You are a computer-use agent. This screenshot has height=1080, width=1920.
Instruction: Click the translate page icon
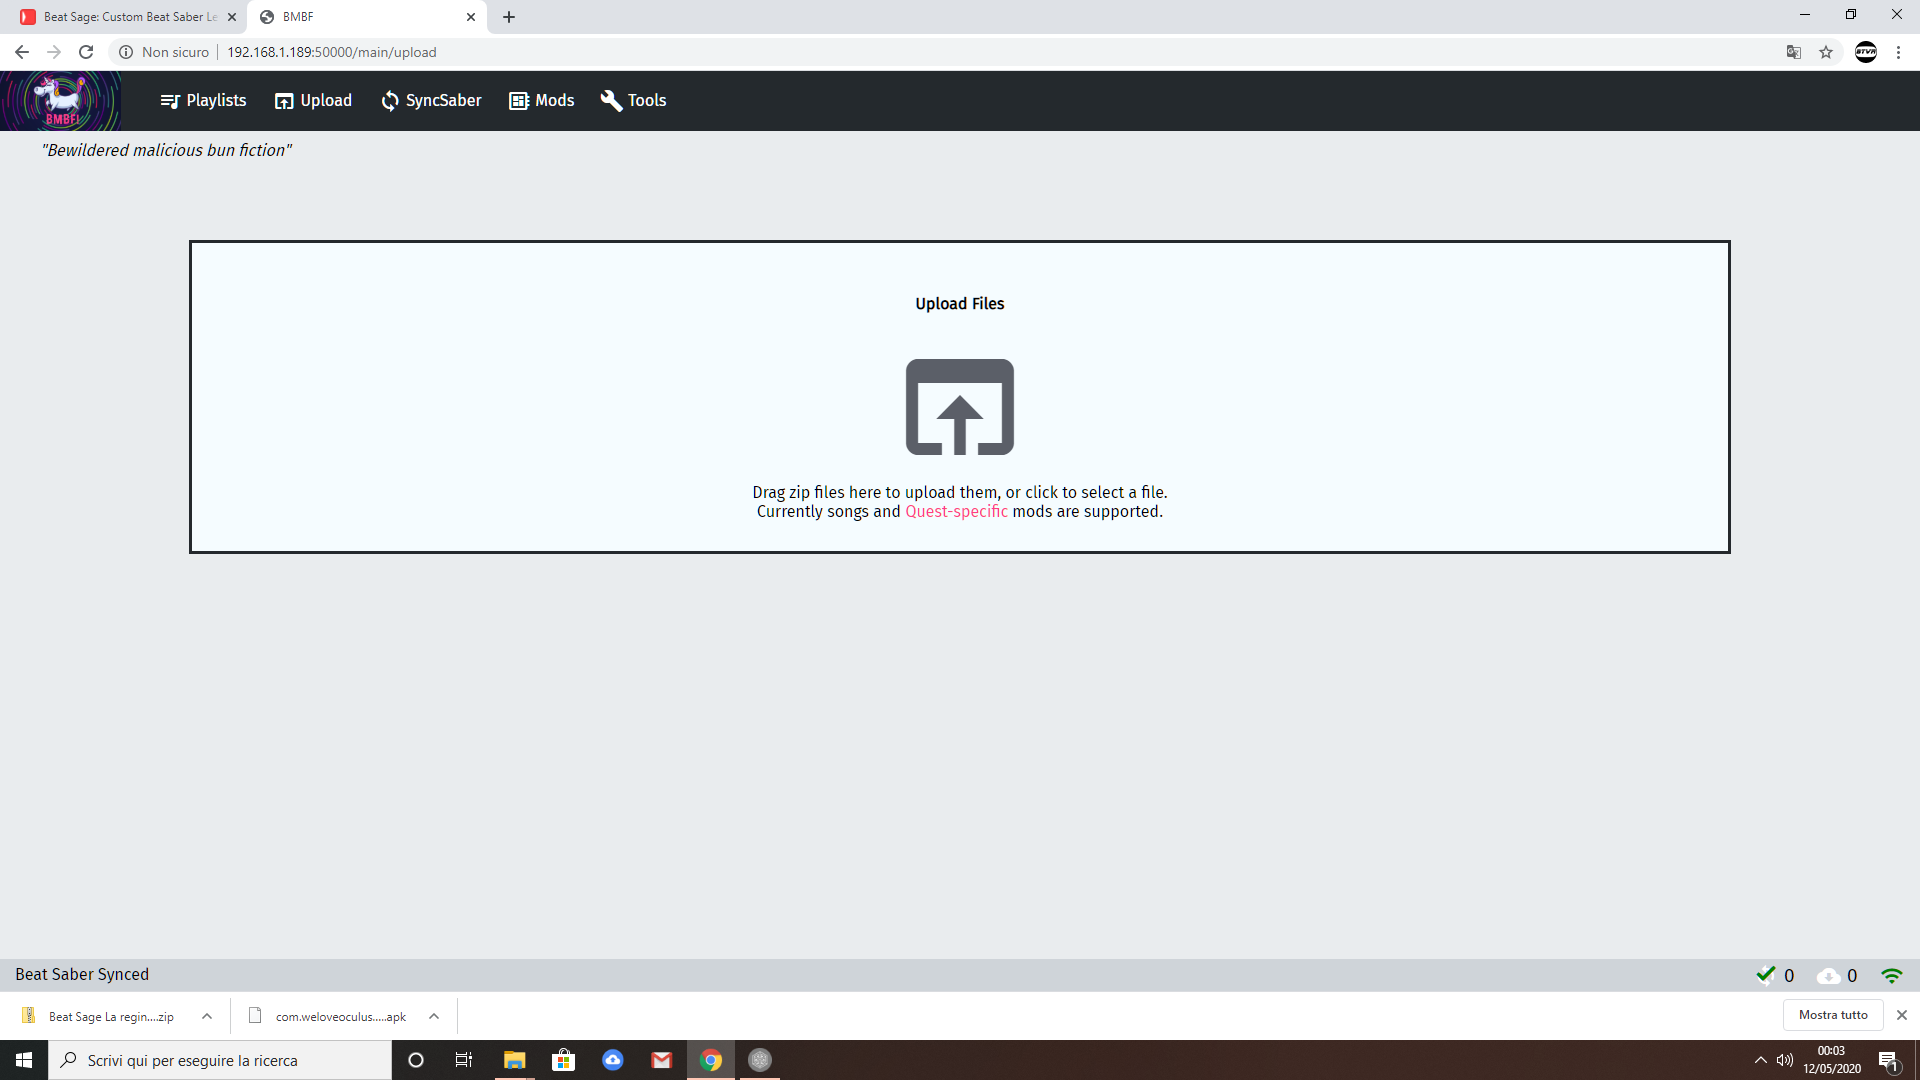tap(1794, 52)
